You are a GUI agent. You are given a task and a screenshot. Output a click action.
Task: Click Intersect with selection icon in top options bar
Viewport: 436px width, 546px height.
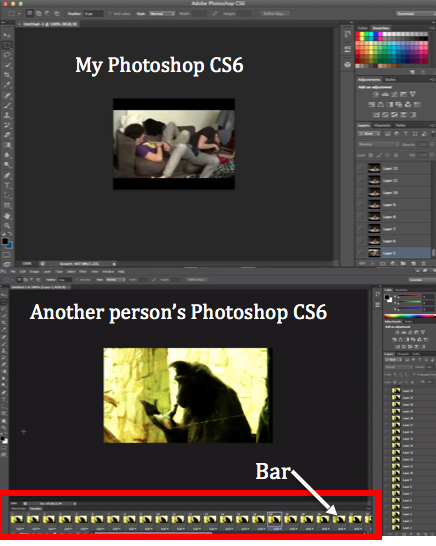57,14
